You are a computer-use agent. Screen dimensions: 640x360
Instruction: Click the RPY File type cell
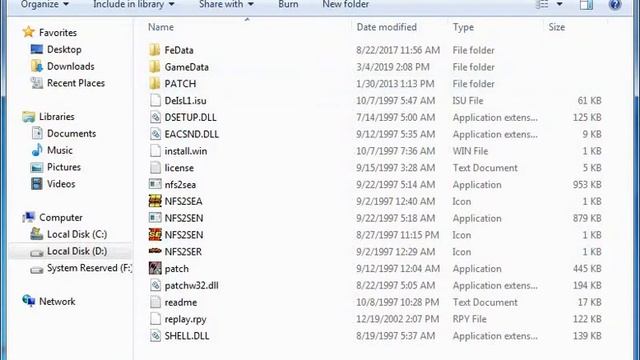click(469, 319)
